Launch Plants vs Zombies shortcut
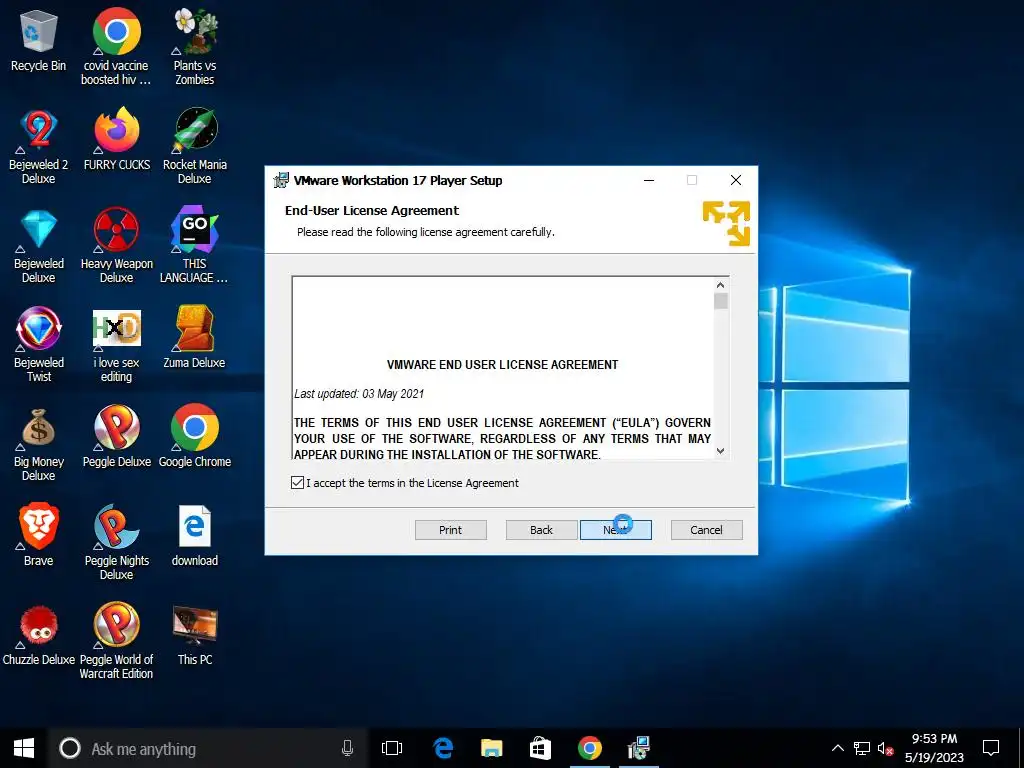Image resolution: width=1024 pixels, height=768 pixels. tap(195, 47)
